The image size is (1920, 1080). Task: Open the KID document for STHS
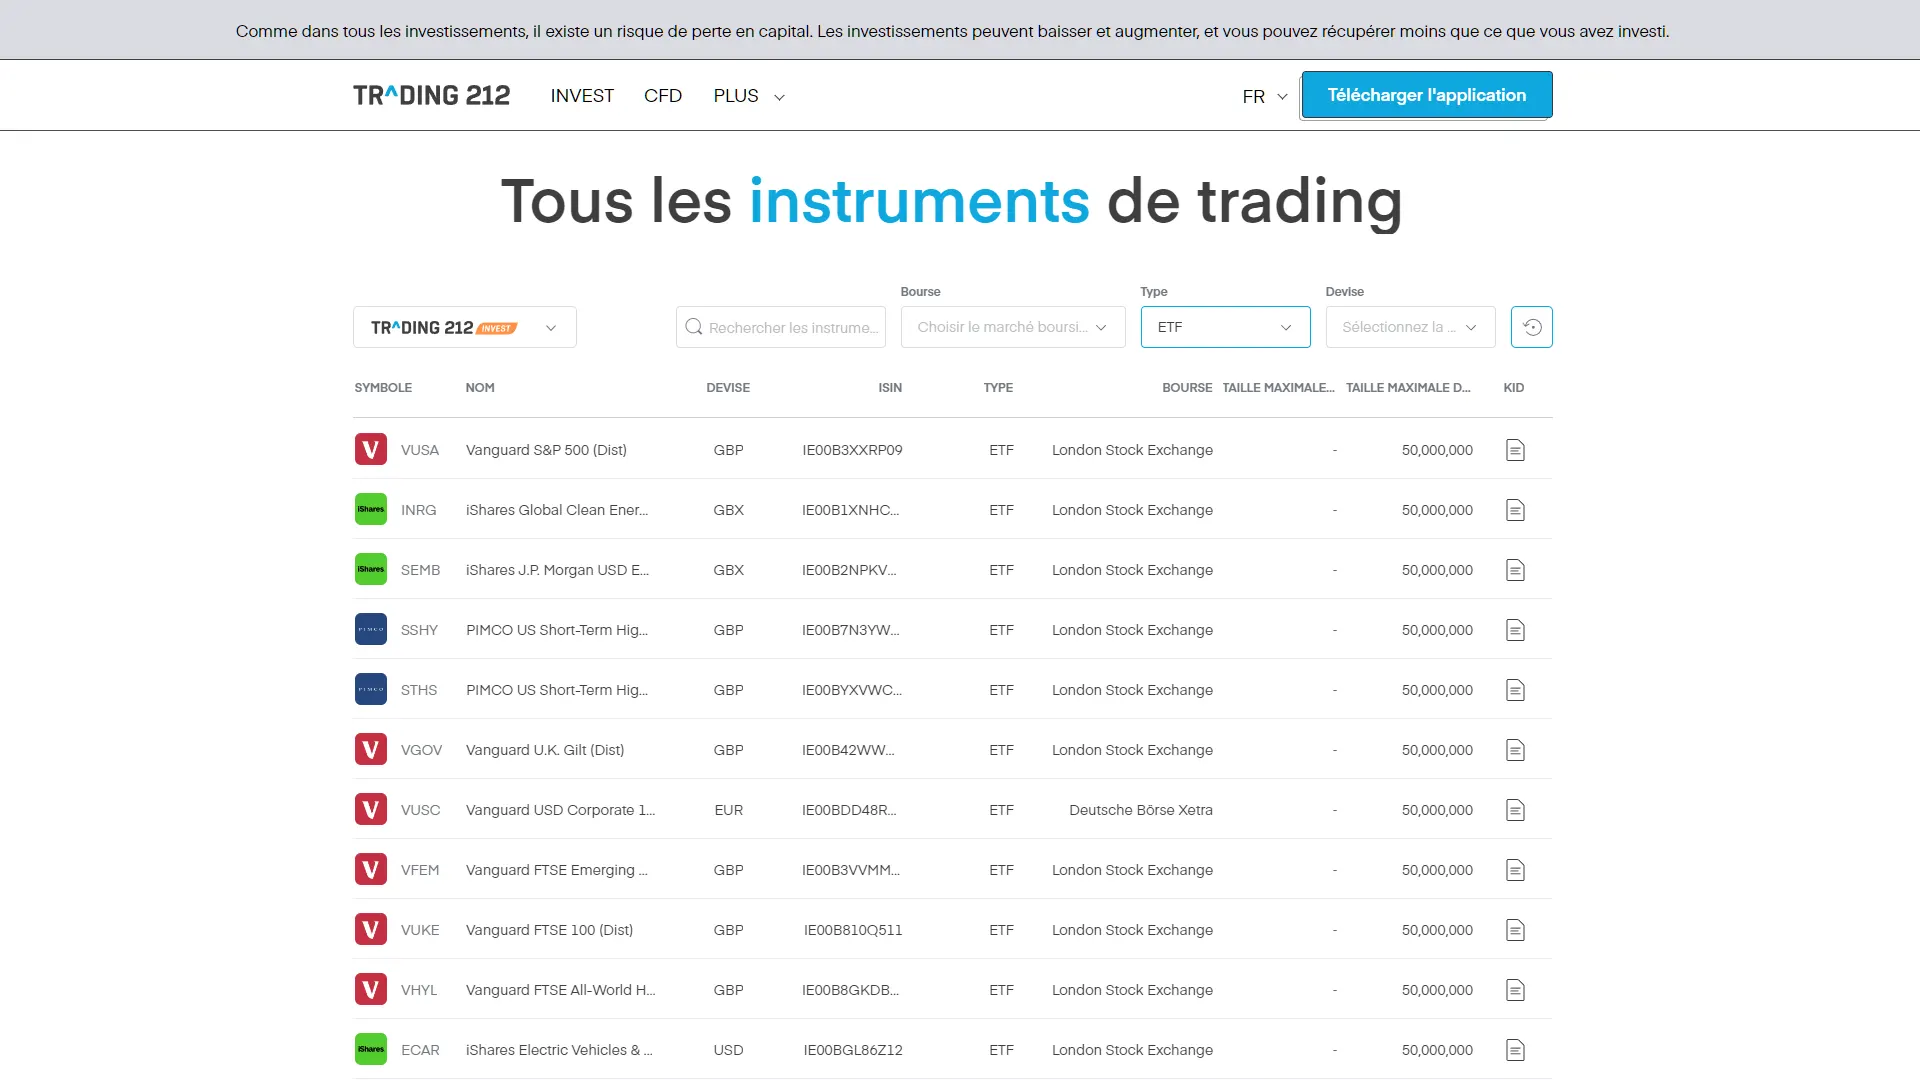click(x=1515, y=690)
